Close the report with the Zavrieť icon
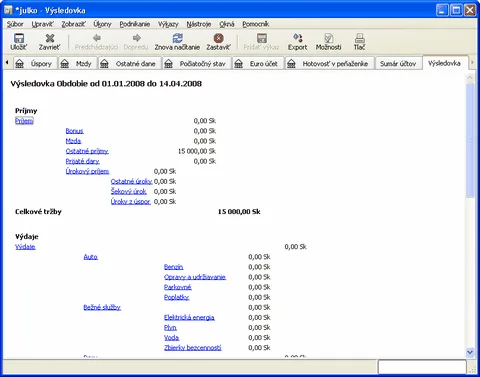This screenshot has width=480, height=377. pos(50,38)
